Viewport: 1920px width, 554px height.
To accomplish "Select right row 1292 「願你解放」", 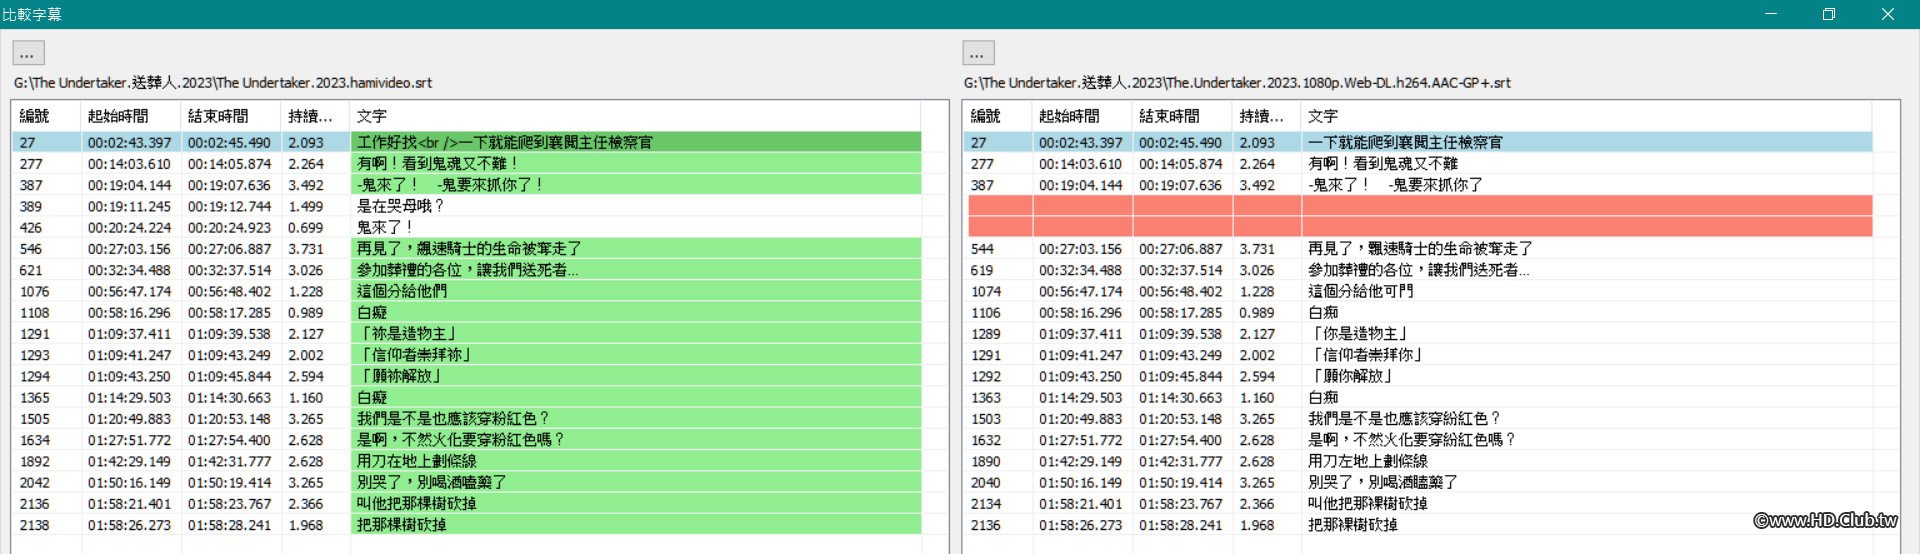I will click(x=1351, y=376).
